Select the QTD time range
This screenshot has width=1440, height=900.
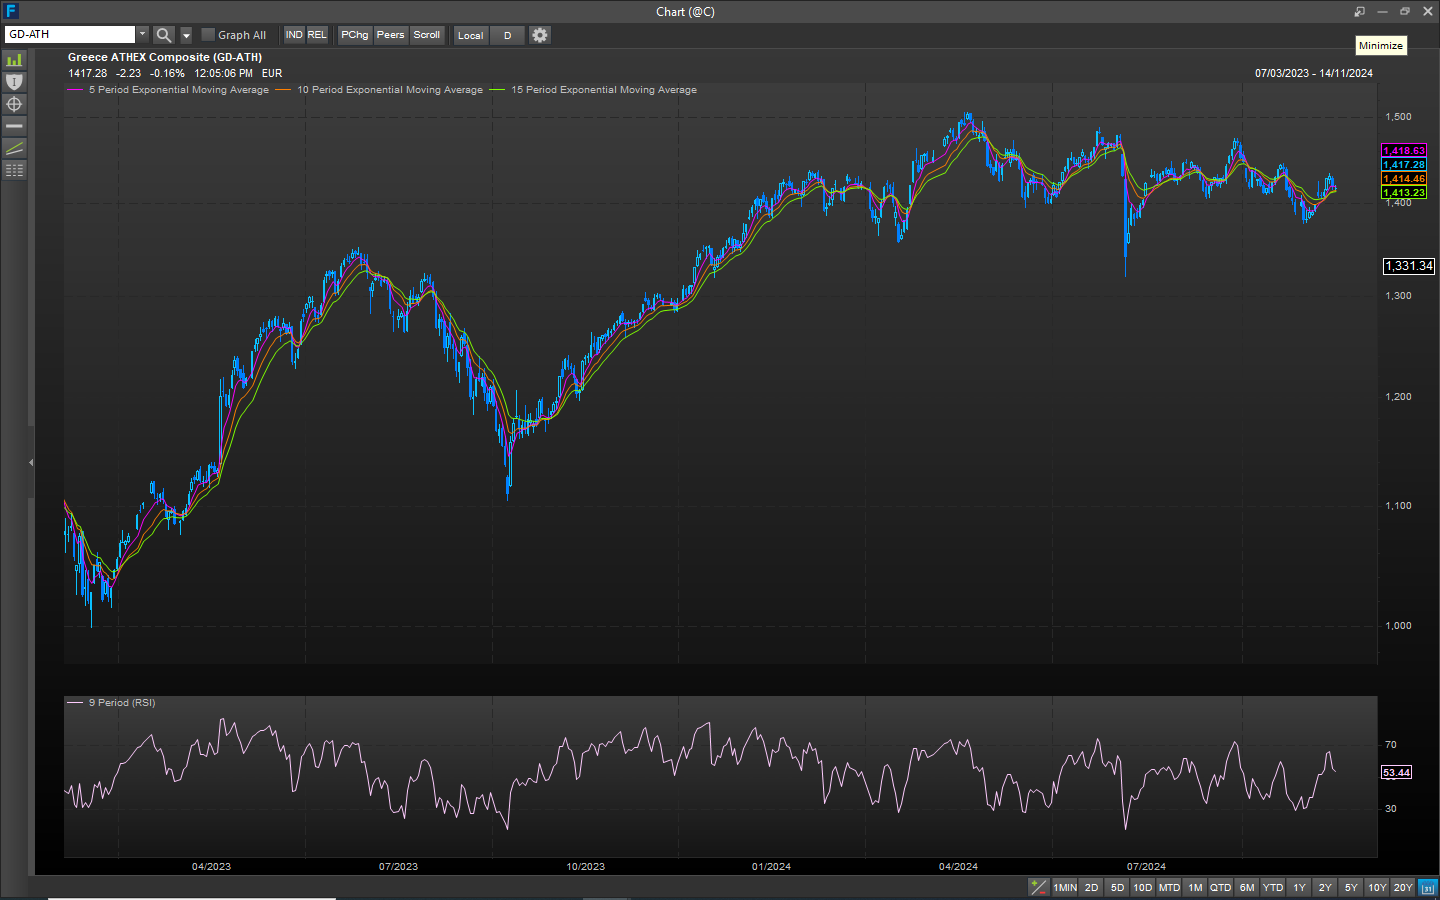coord(1221,887)
